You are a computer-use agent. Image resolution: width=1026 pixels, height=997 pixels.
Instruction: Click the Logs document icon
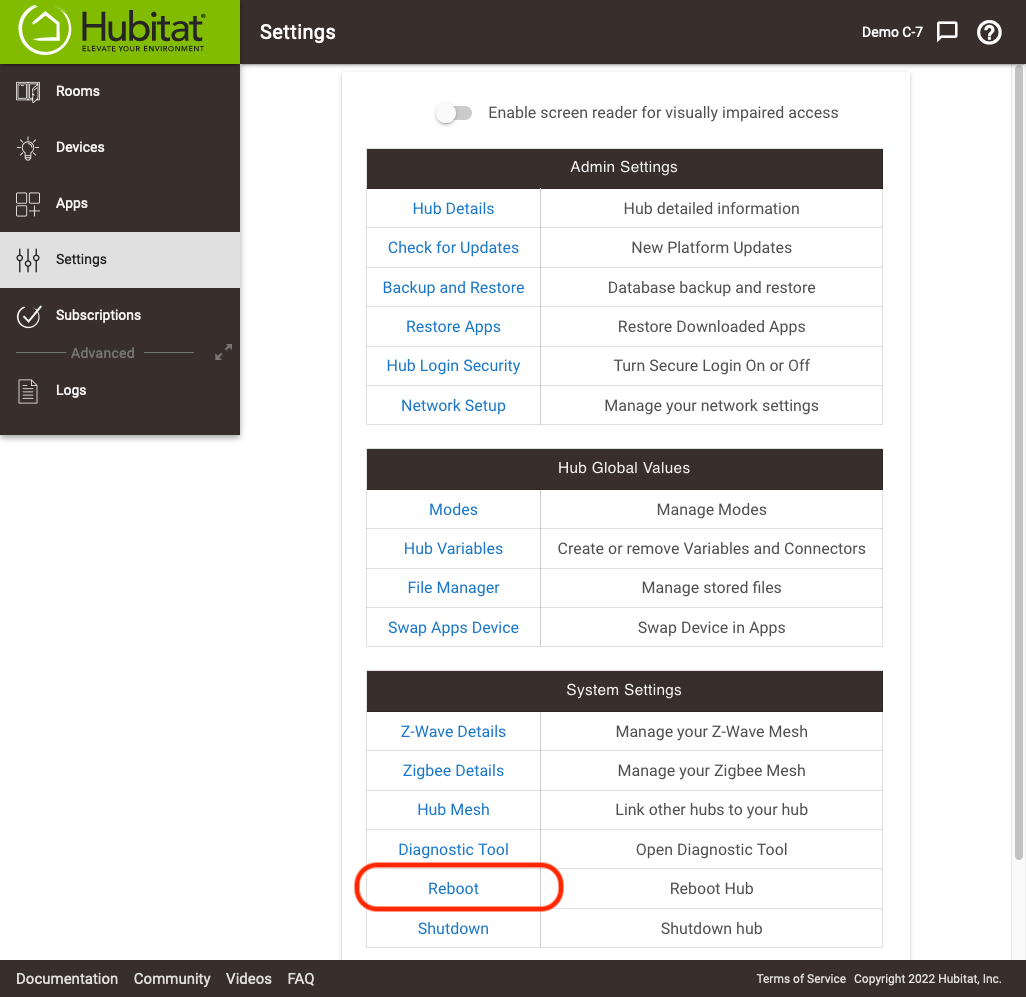27,391
